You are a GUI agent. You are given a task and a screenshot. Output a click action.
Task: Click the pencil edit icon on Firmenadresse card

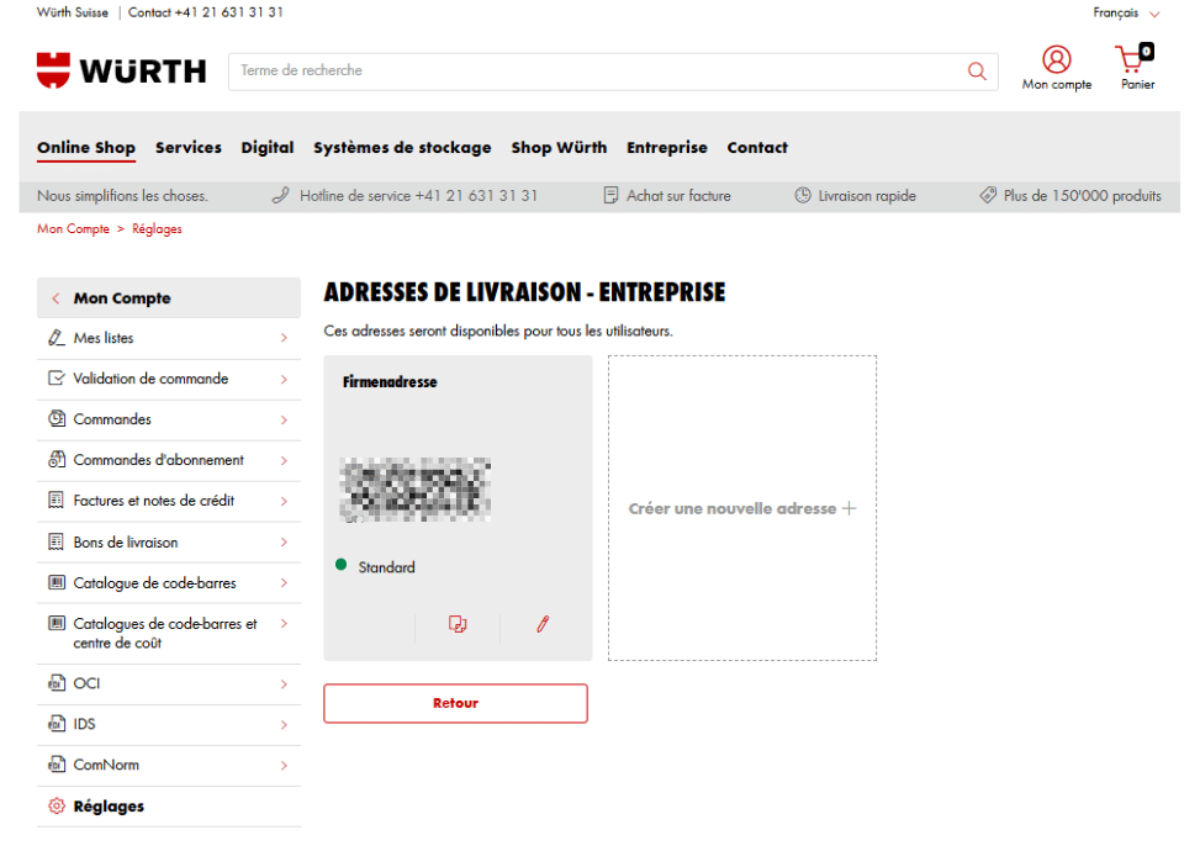543,624
